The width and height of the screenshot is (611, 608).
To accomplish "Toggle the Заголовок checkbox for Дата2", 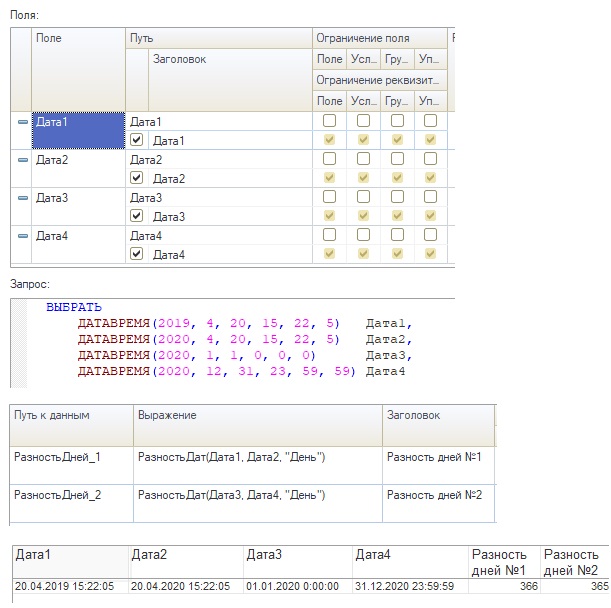I will 136,178.
